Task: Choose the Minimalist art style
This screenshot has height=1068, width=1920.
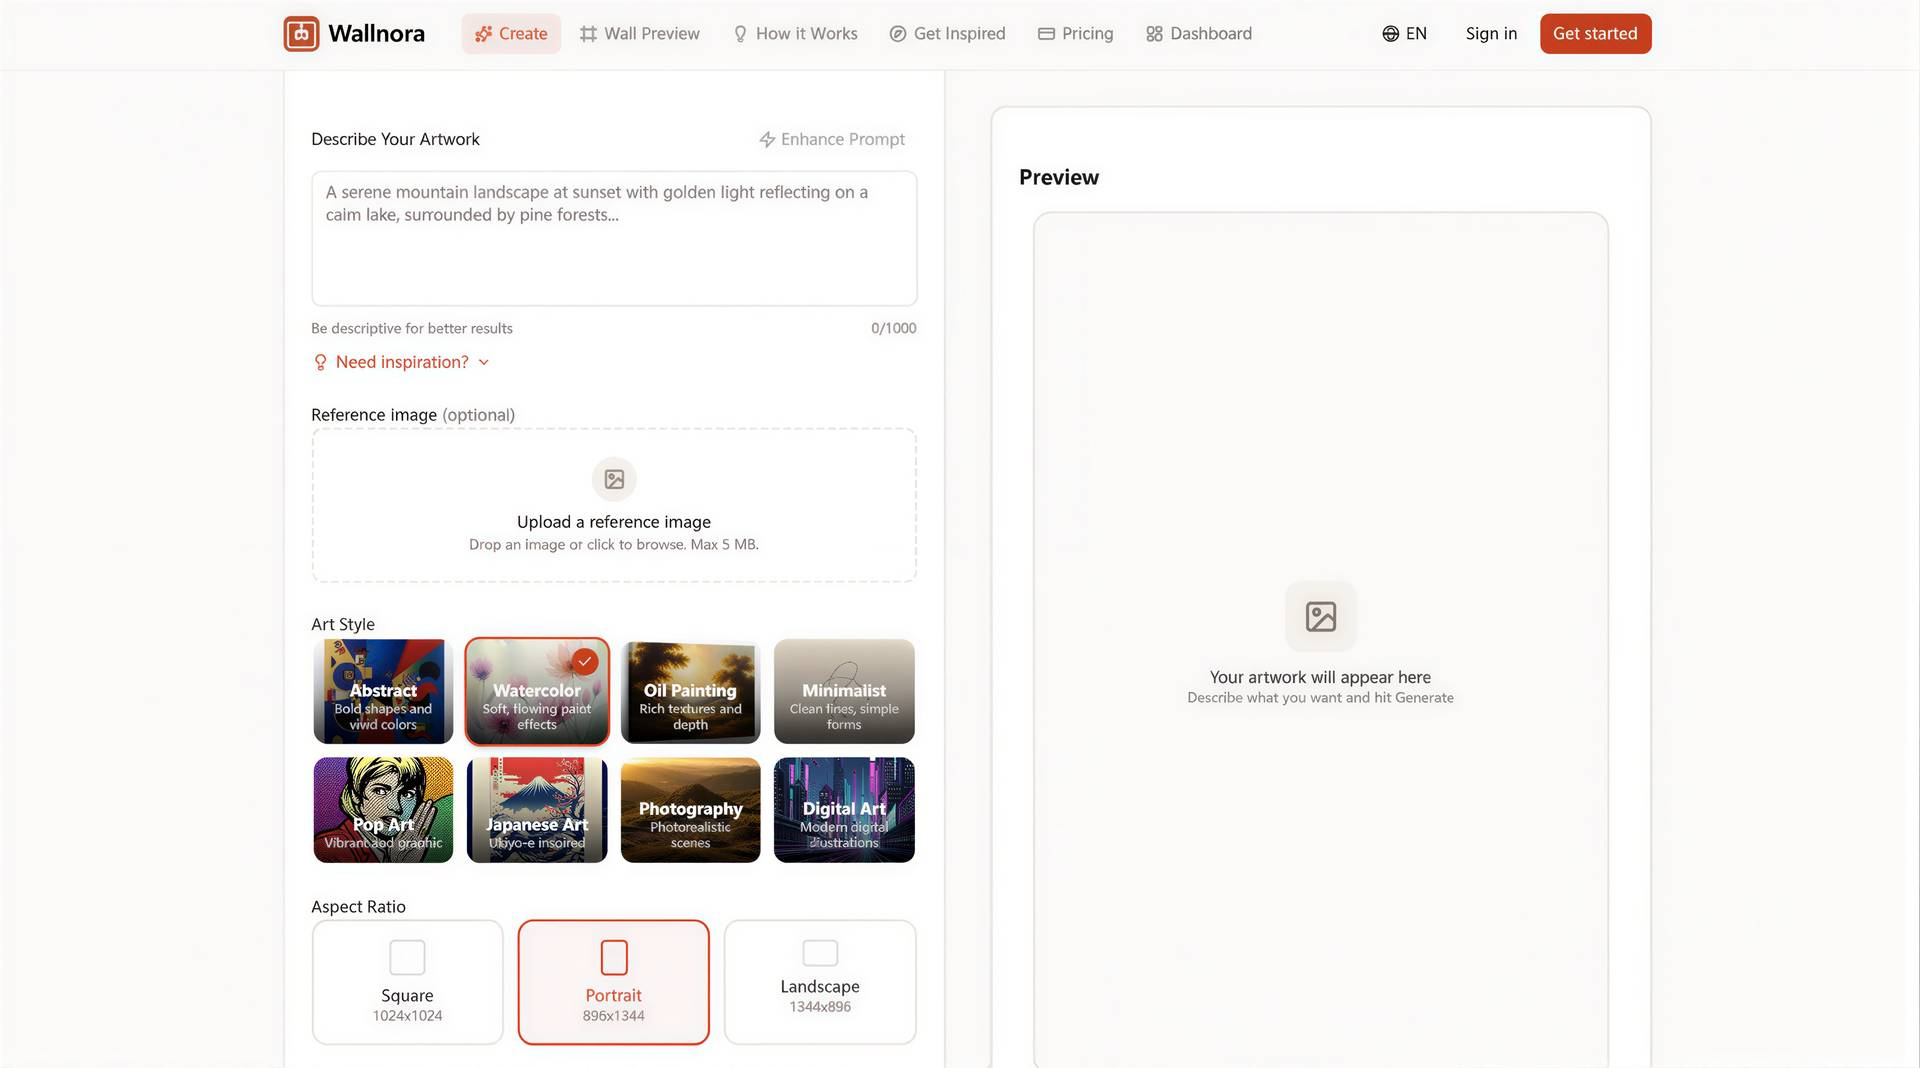Action: coord(844,691)
